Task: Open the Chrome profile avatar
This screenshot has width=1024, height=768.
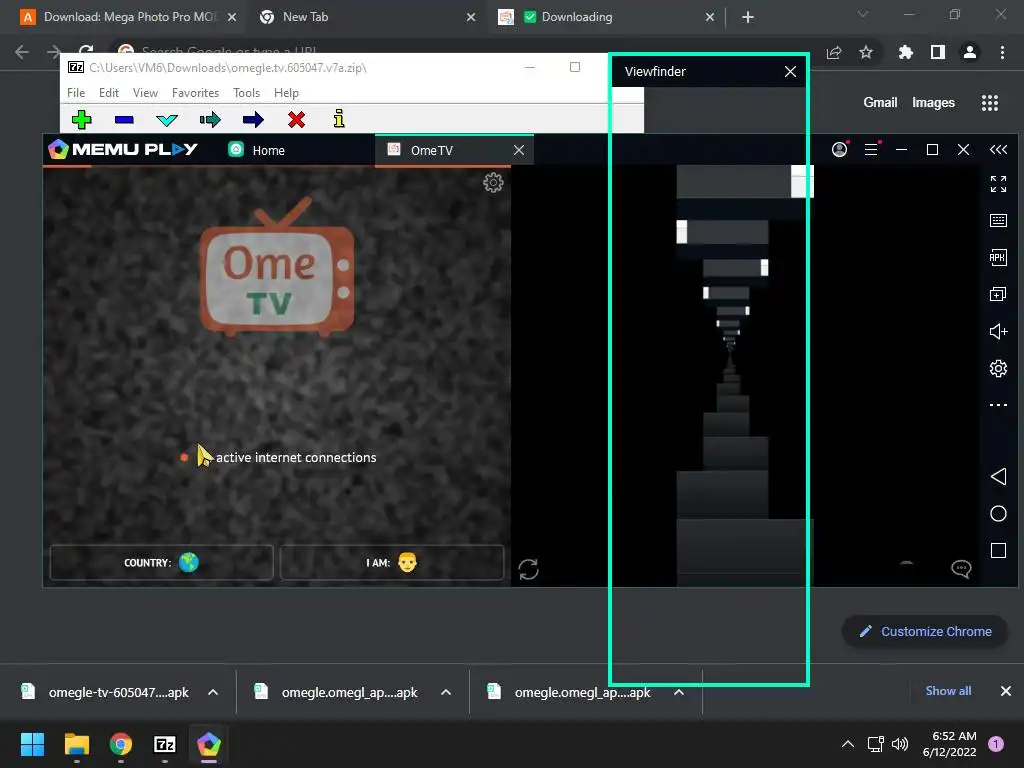Action: pyautogui.click(x=970, y=52)
